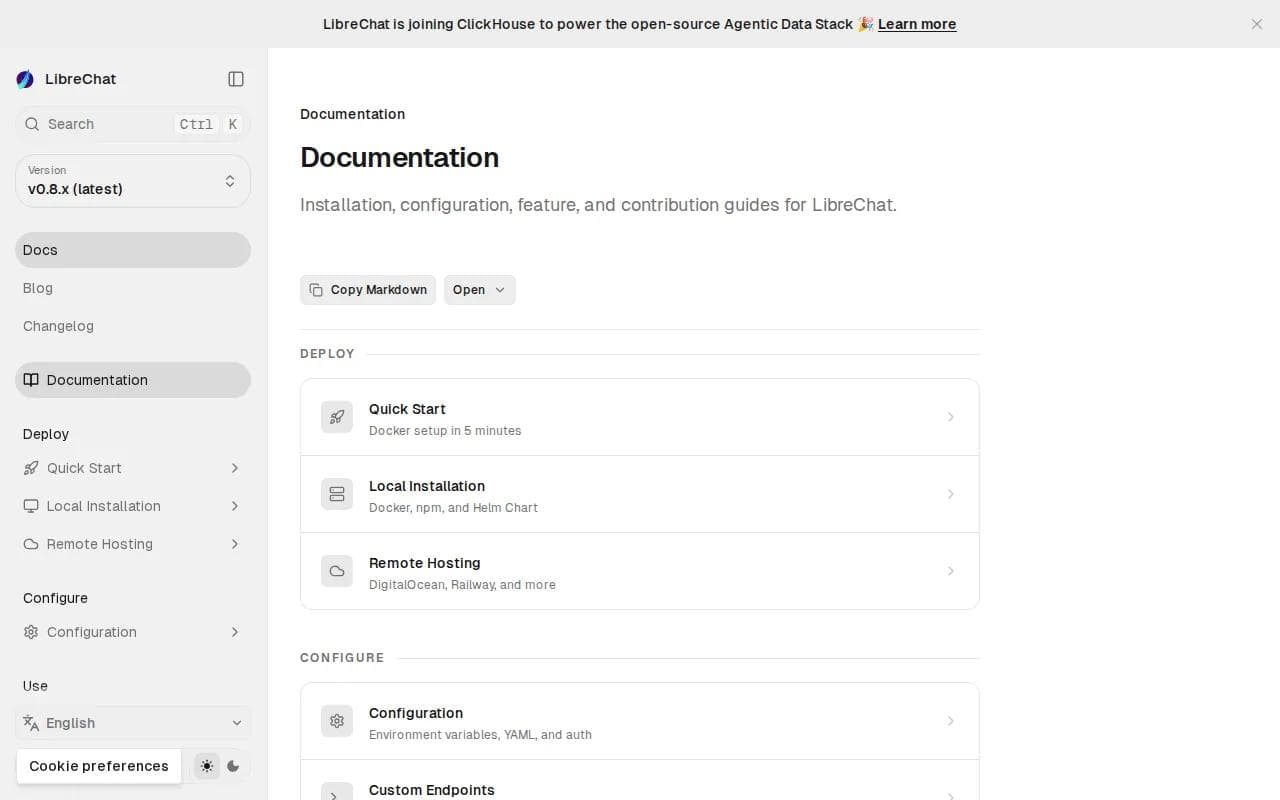Open the Quick Start card title
This screenshot has width=1280, height=800.
(407, 409)
